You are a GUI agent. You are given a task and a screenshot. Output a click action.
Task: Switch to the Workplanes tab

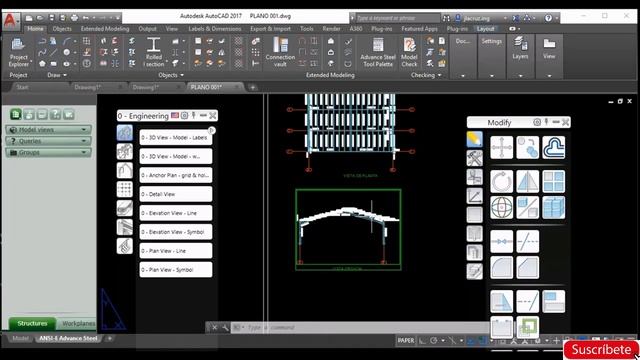pyautogui.click(x=78, y=324)
